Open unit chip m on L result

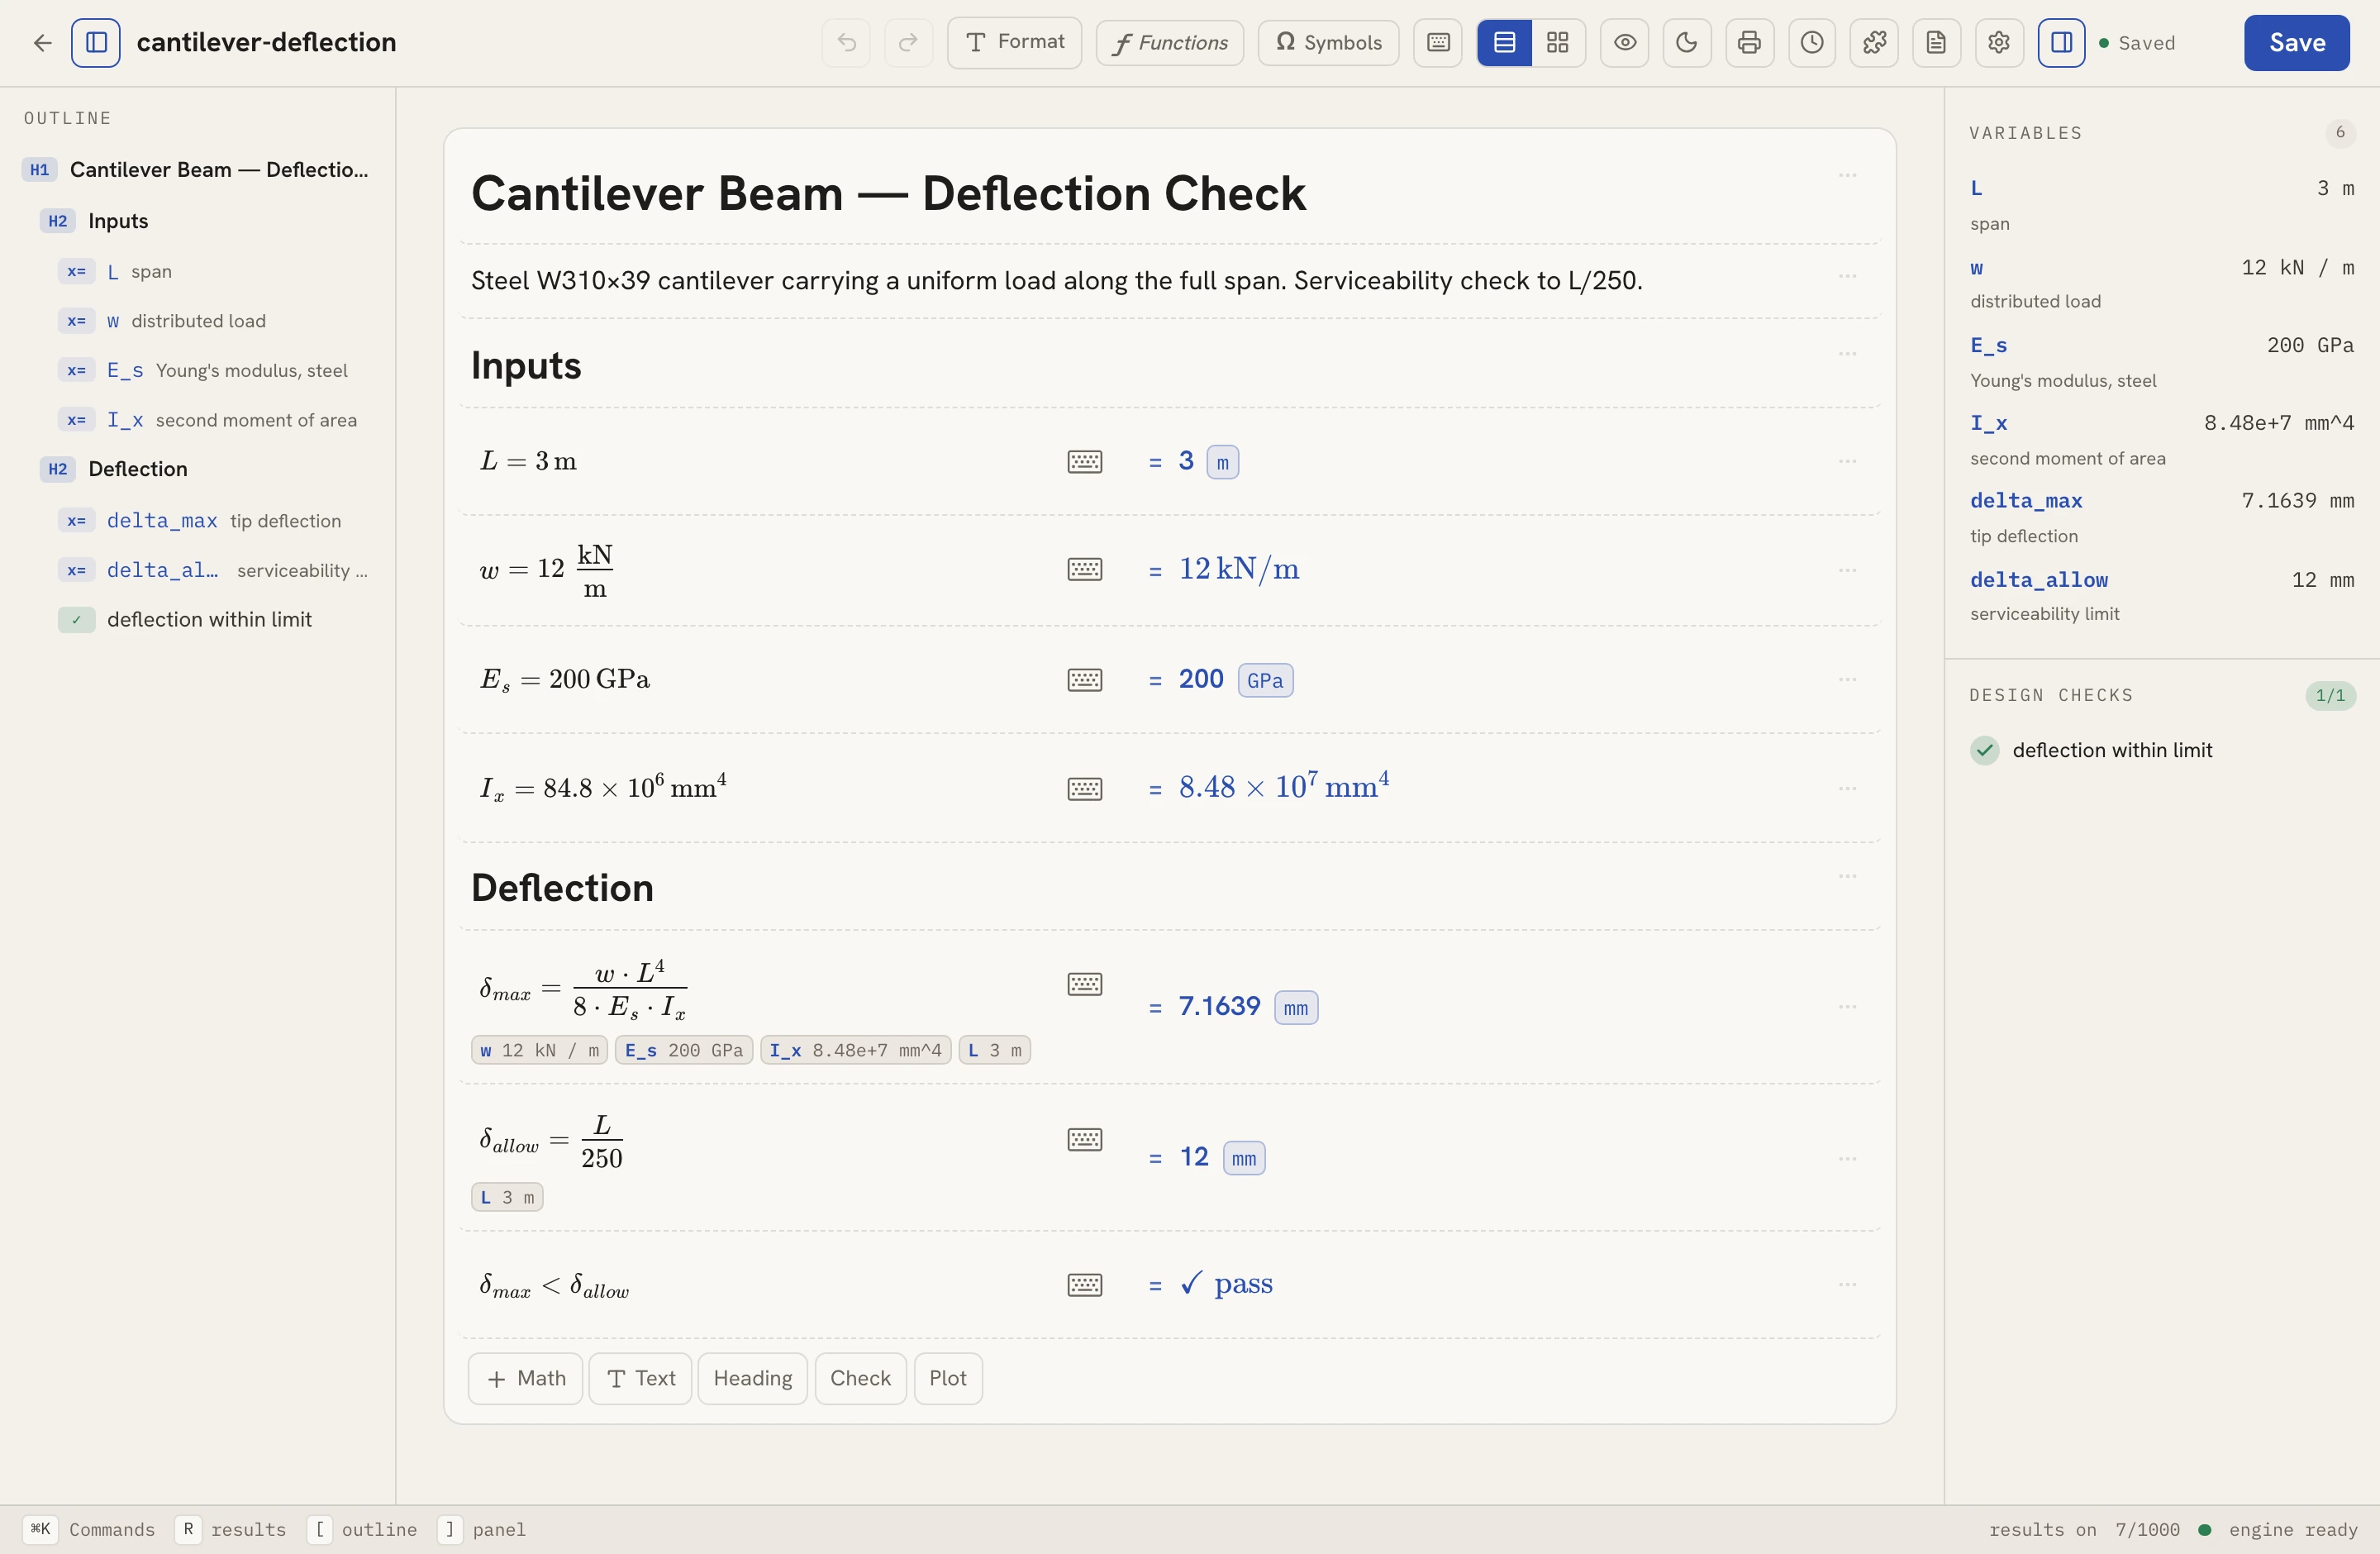1222,463
